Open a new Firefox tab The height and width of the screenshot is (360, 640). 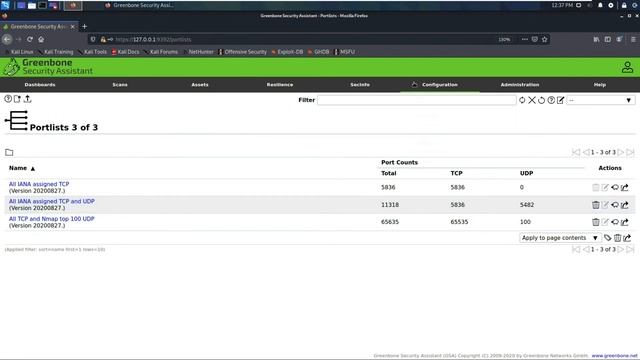[x=84, y=27]
